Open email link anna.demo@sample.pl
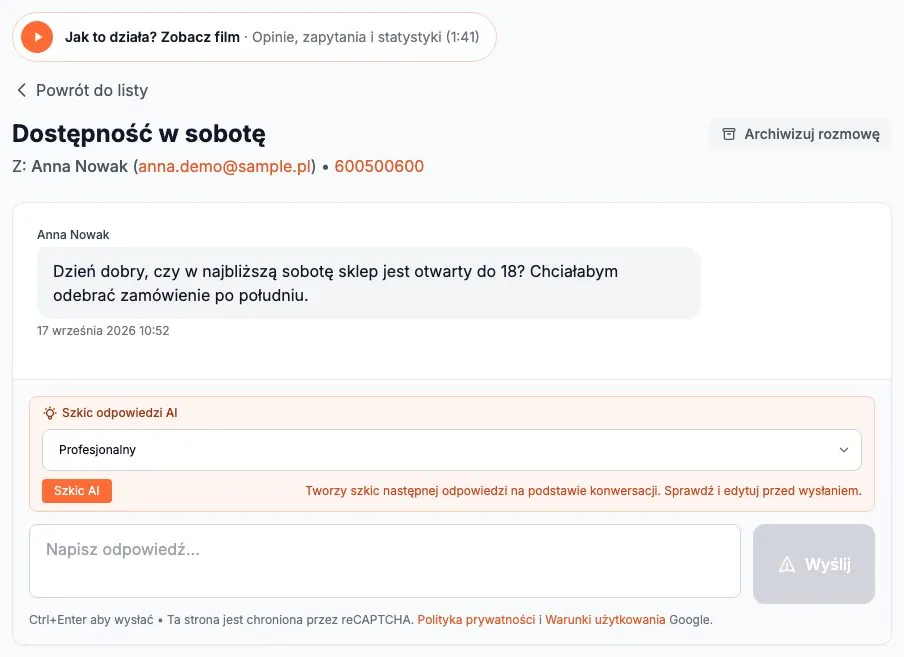 pyautogui.click(x=224, y=166)
